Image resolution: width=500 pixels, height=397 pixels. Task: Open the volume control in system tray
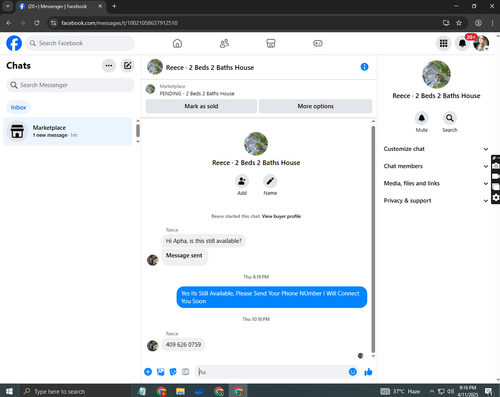click(x=451, y=391)
